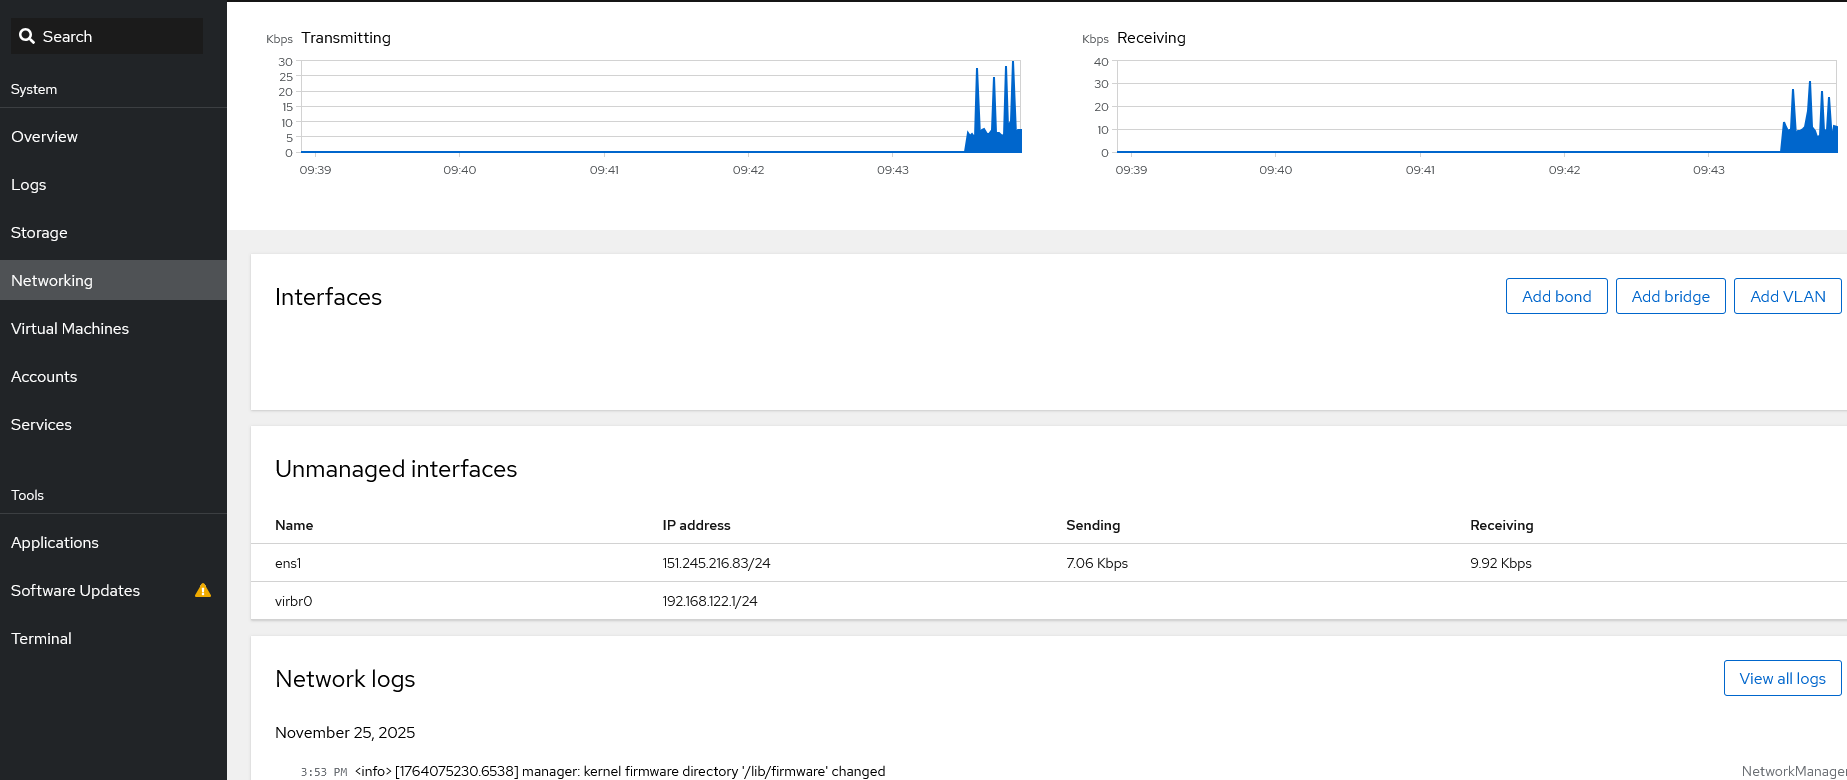Open the Software Updates page
This screenshot has height=780, width=1847.
click(75, 591)
